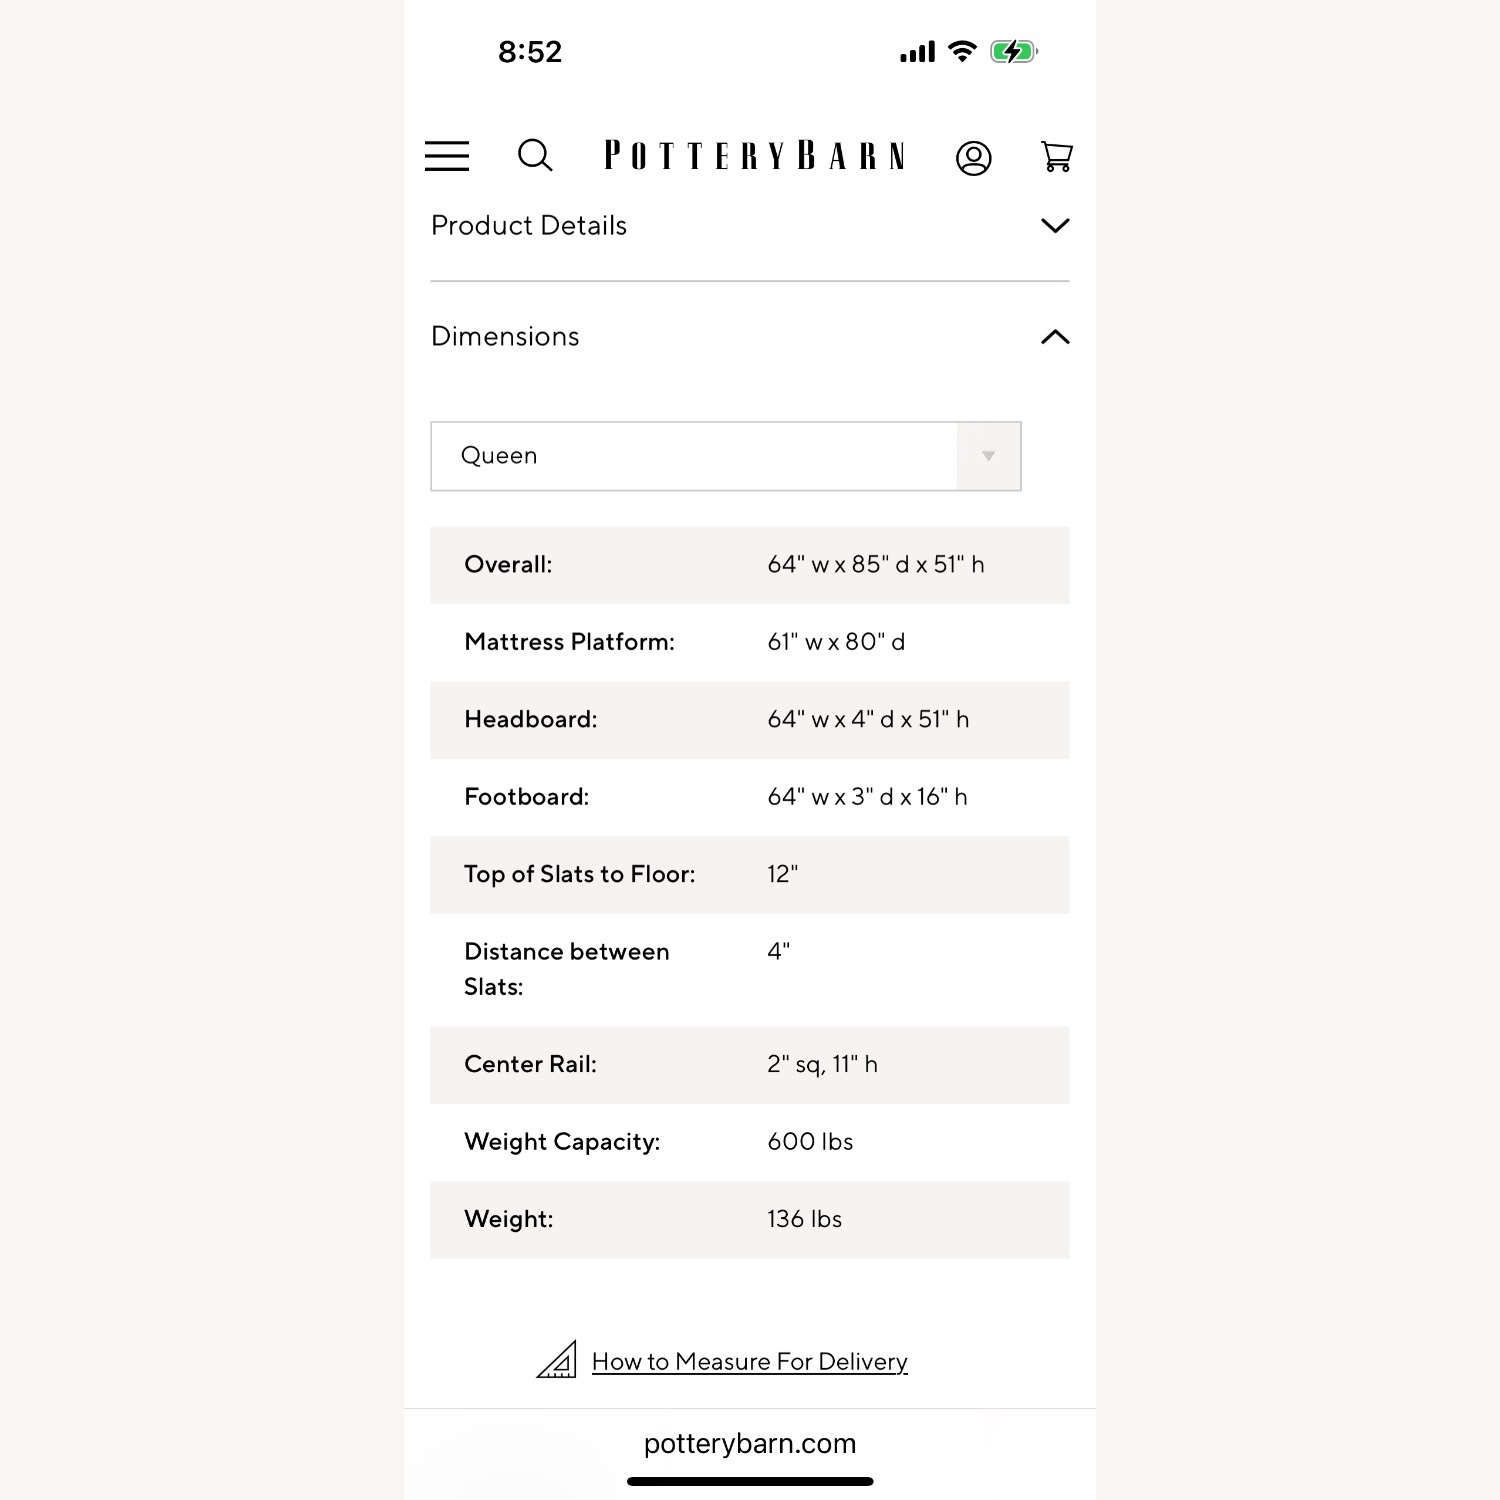Tap the cellular signal bars
Screen dimensions: 1500x1500
tap(917, 51)
